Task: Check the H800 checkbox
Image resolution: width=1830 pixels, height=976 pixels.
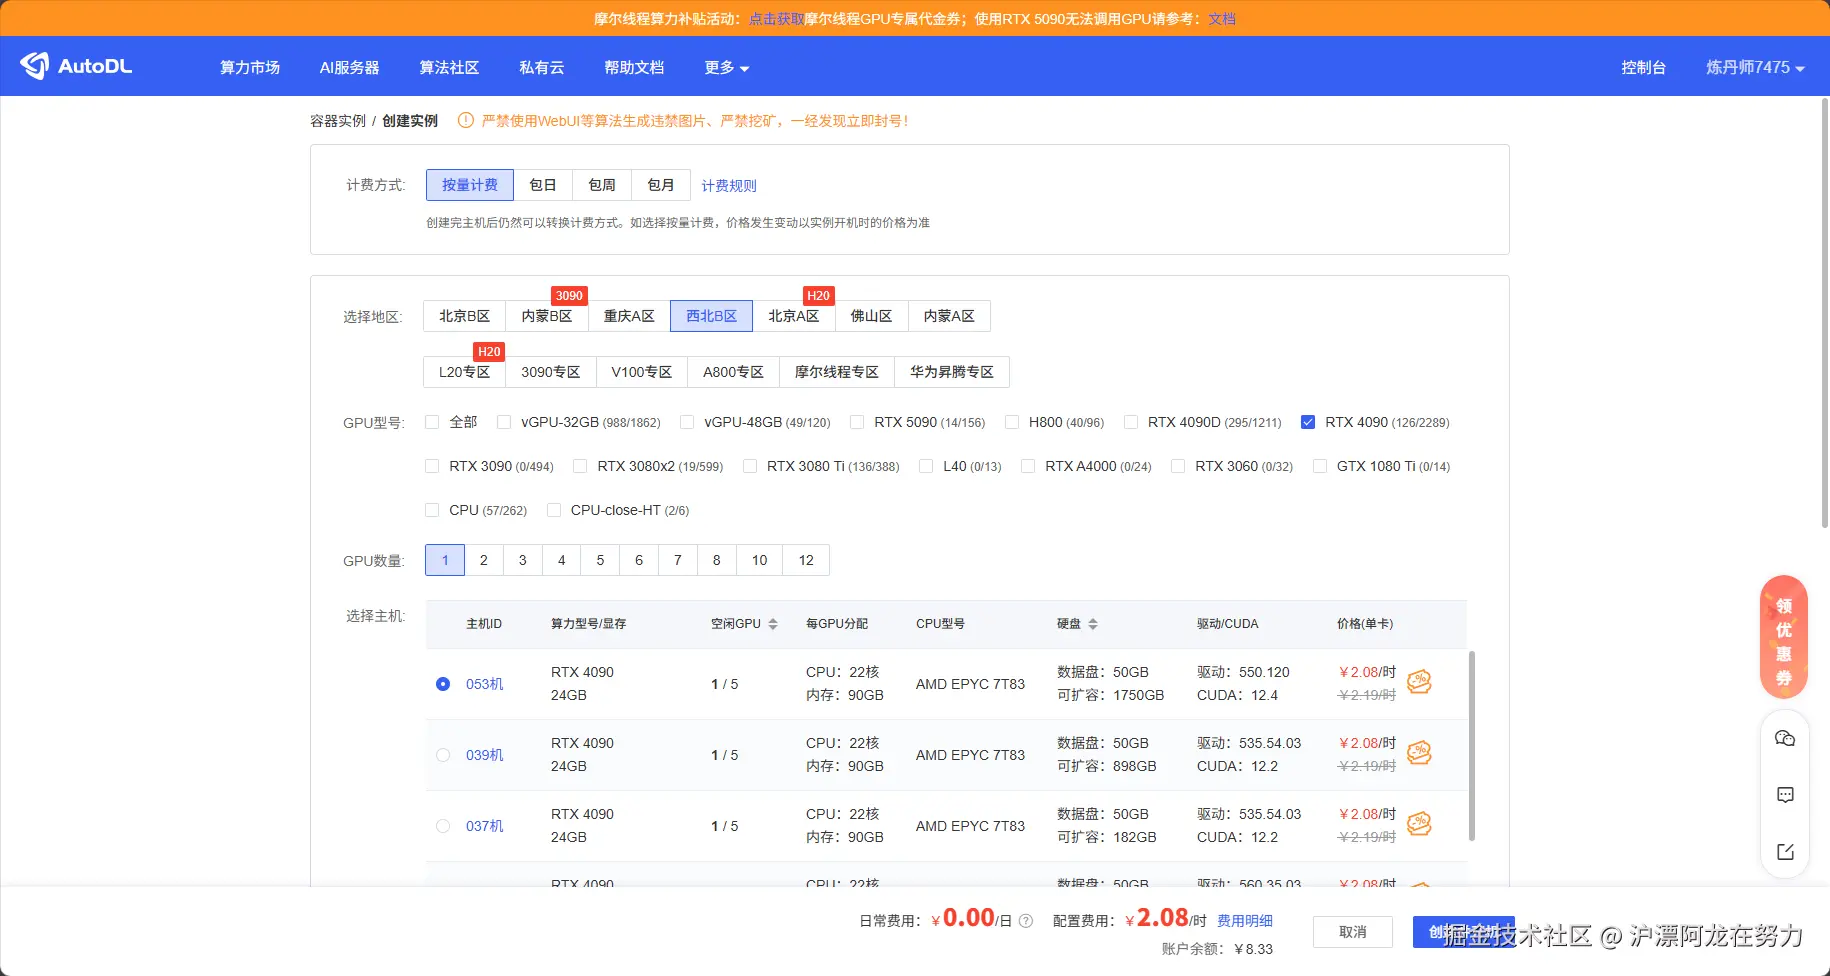Action: (x=1012, y=422)
